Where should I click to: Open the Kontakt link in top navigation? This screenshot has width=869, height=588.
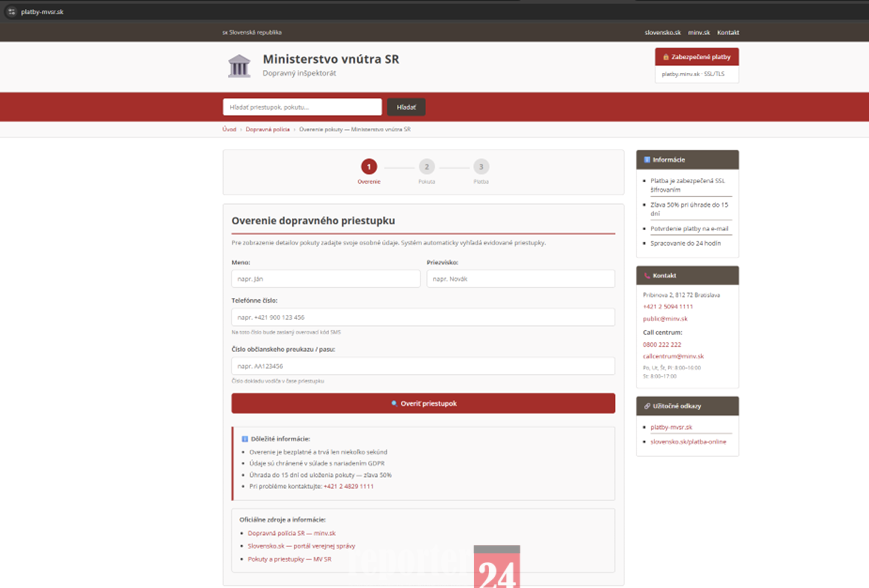point(728,32)
